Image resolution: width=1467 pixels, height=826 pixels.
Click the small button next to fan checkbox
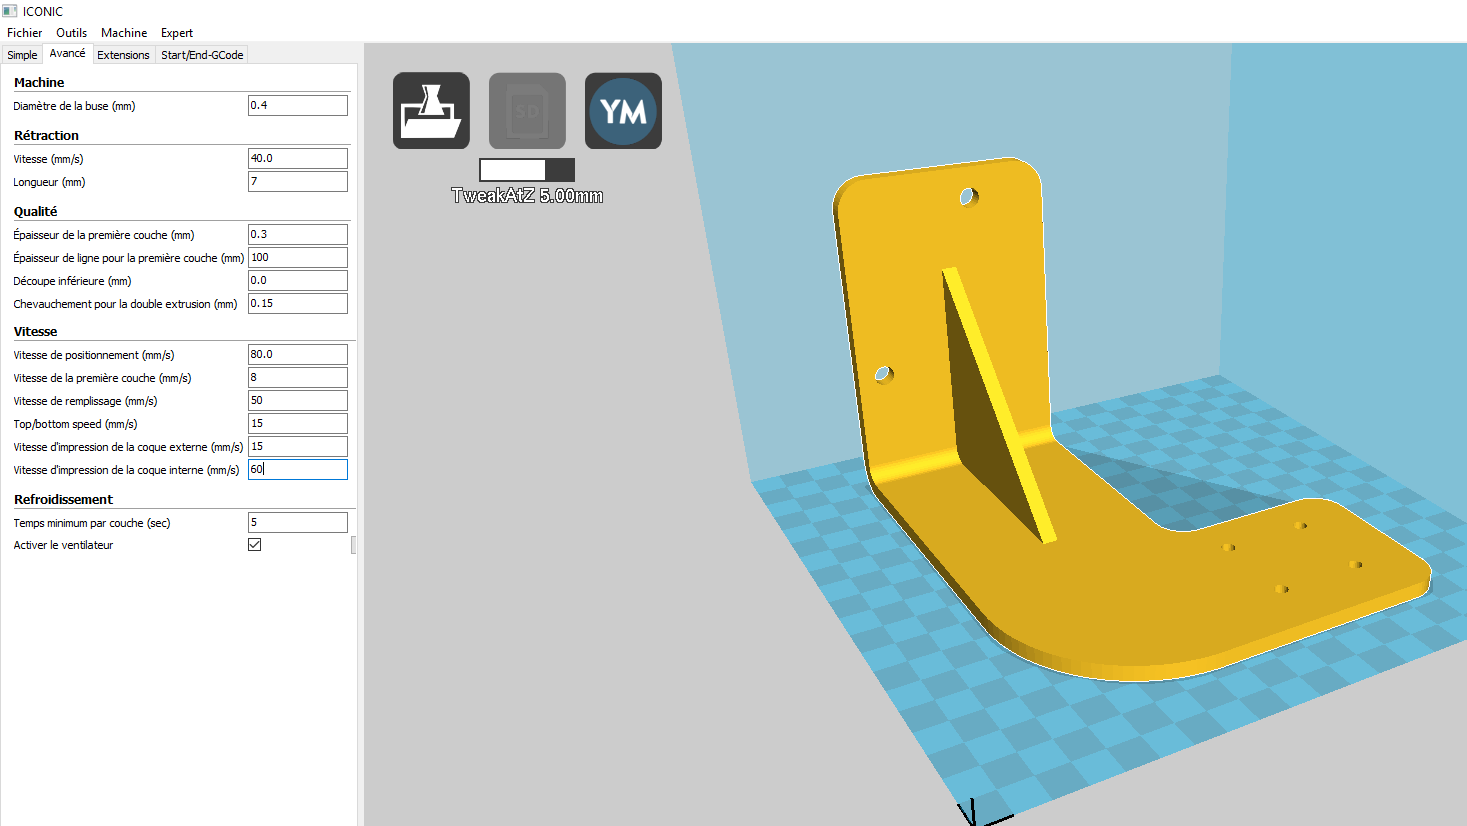tap(354, 545)
